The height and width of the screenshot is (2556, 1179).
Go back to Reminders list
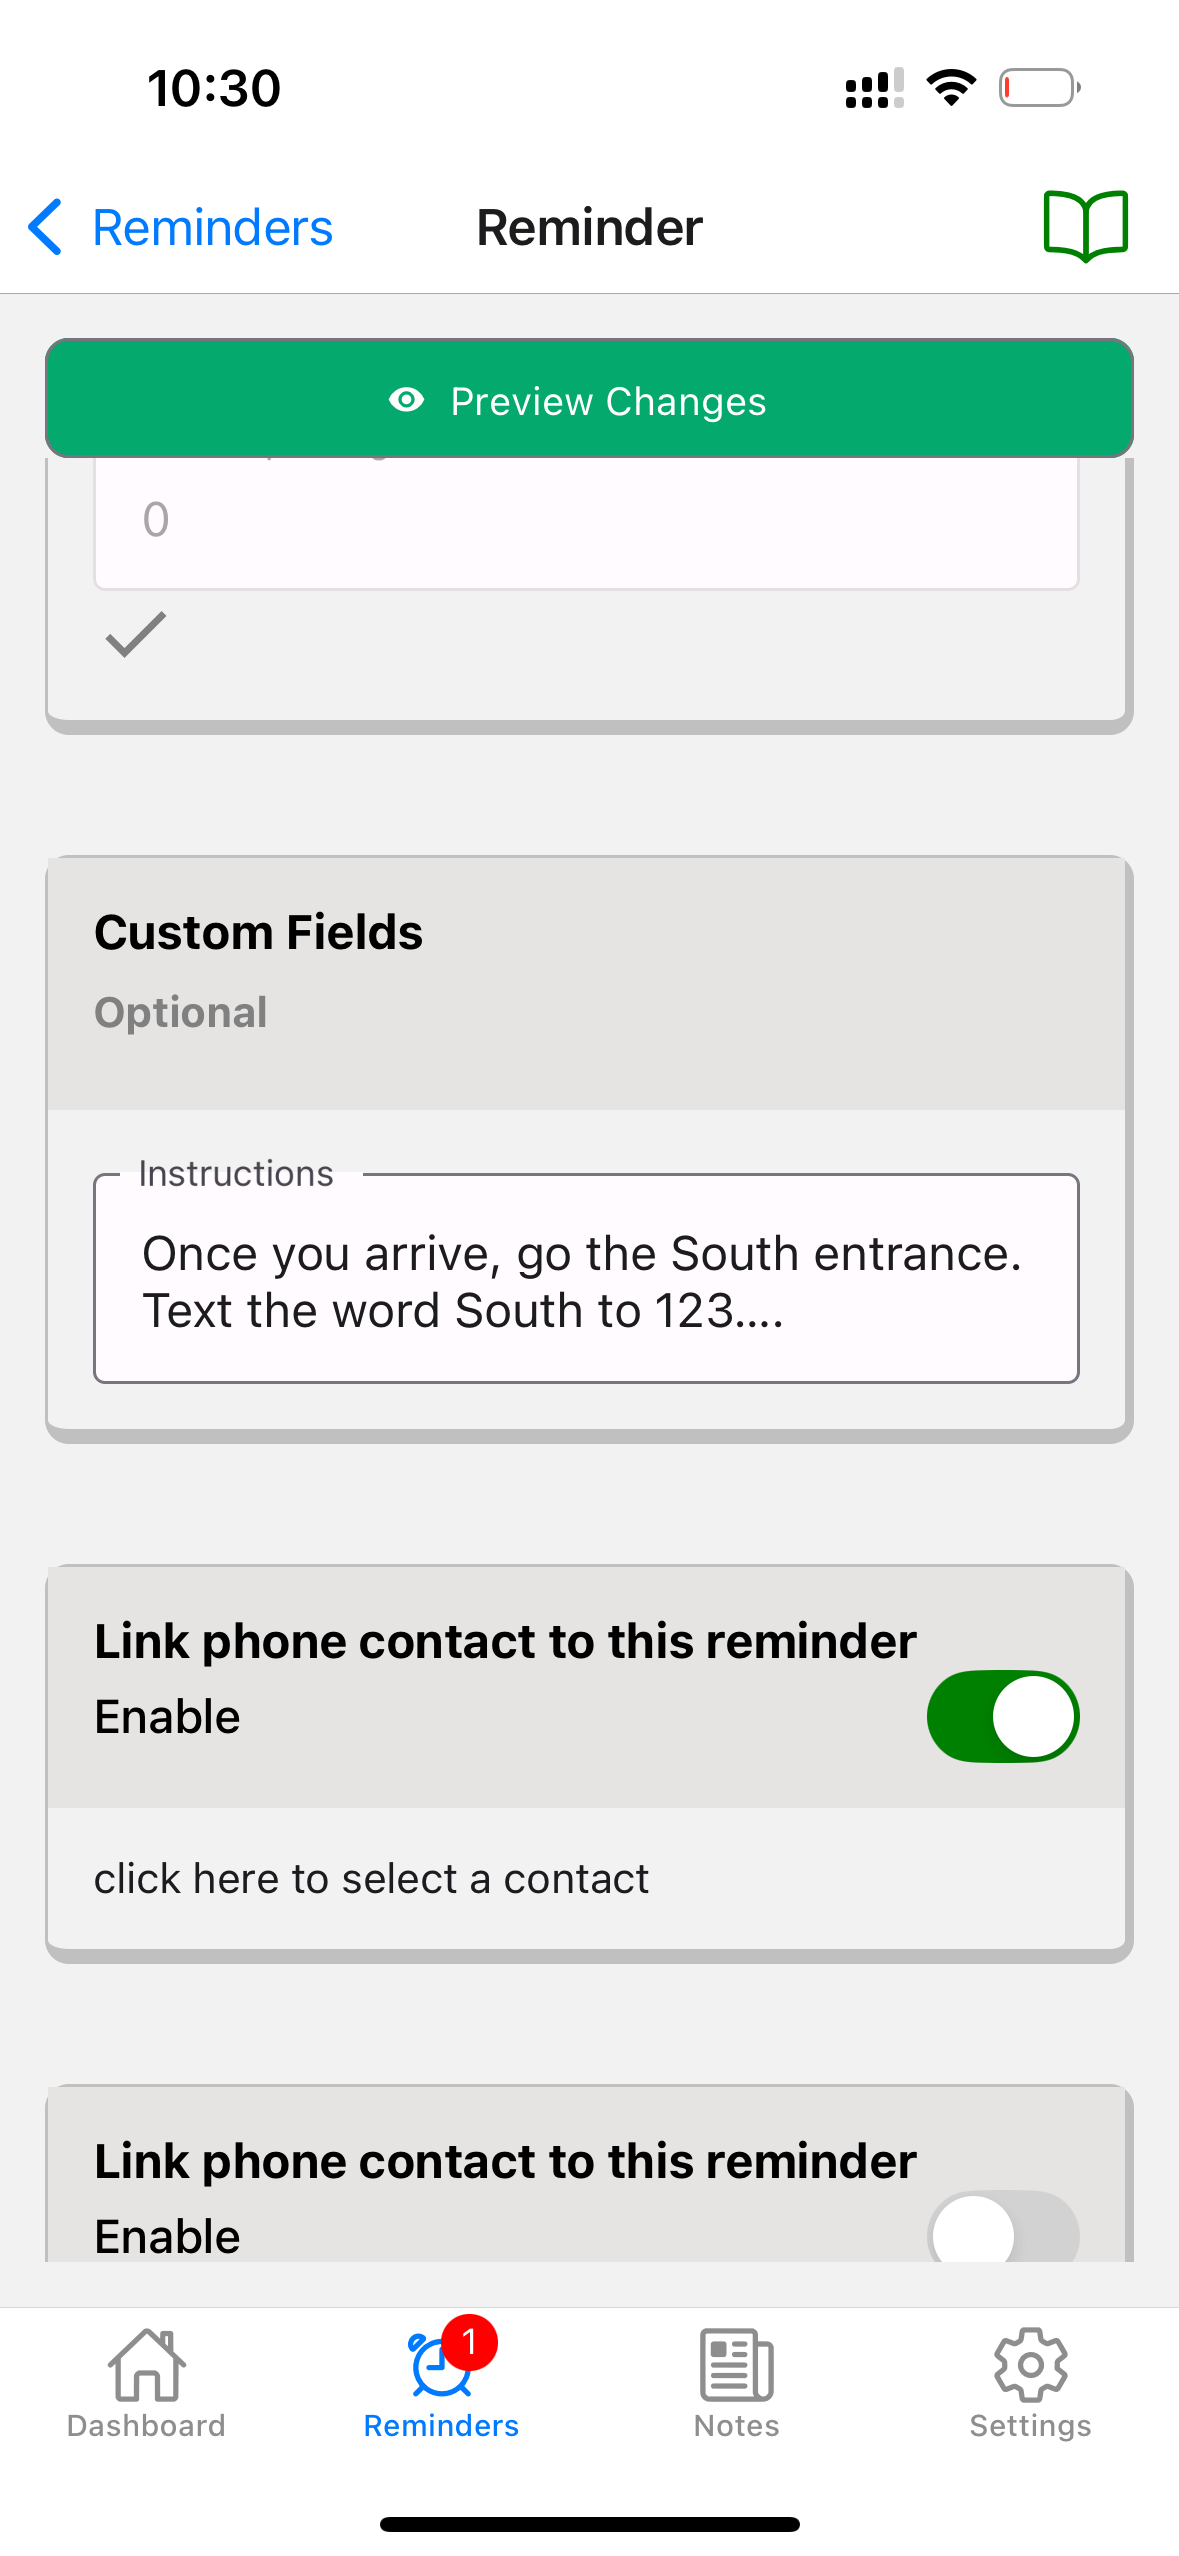click(x=212, y=228)
